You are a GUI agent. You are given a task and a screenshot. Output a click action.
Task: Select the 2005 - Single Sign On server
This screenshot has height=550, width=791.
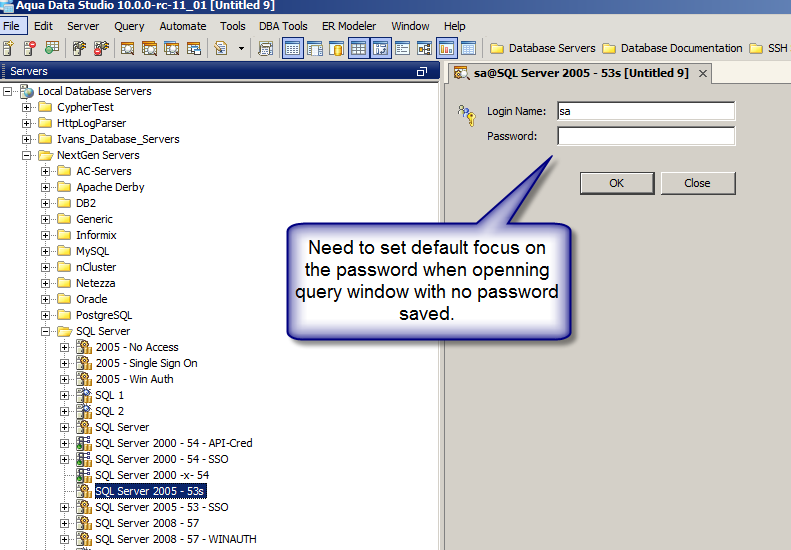tap(146, 363)
